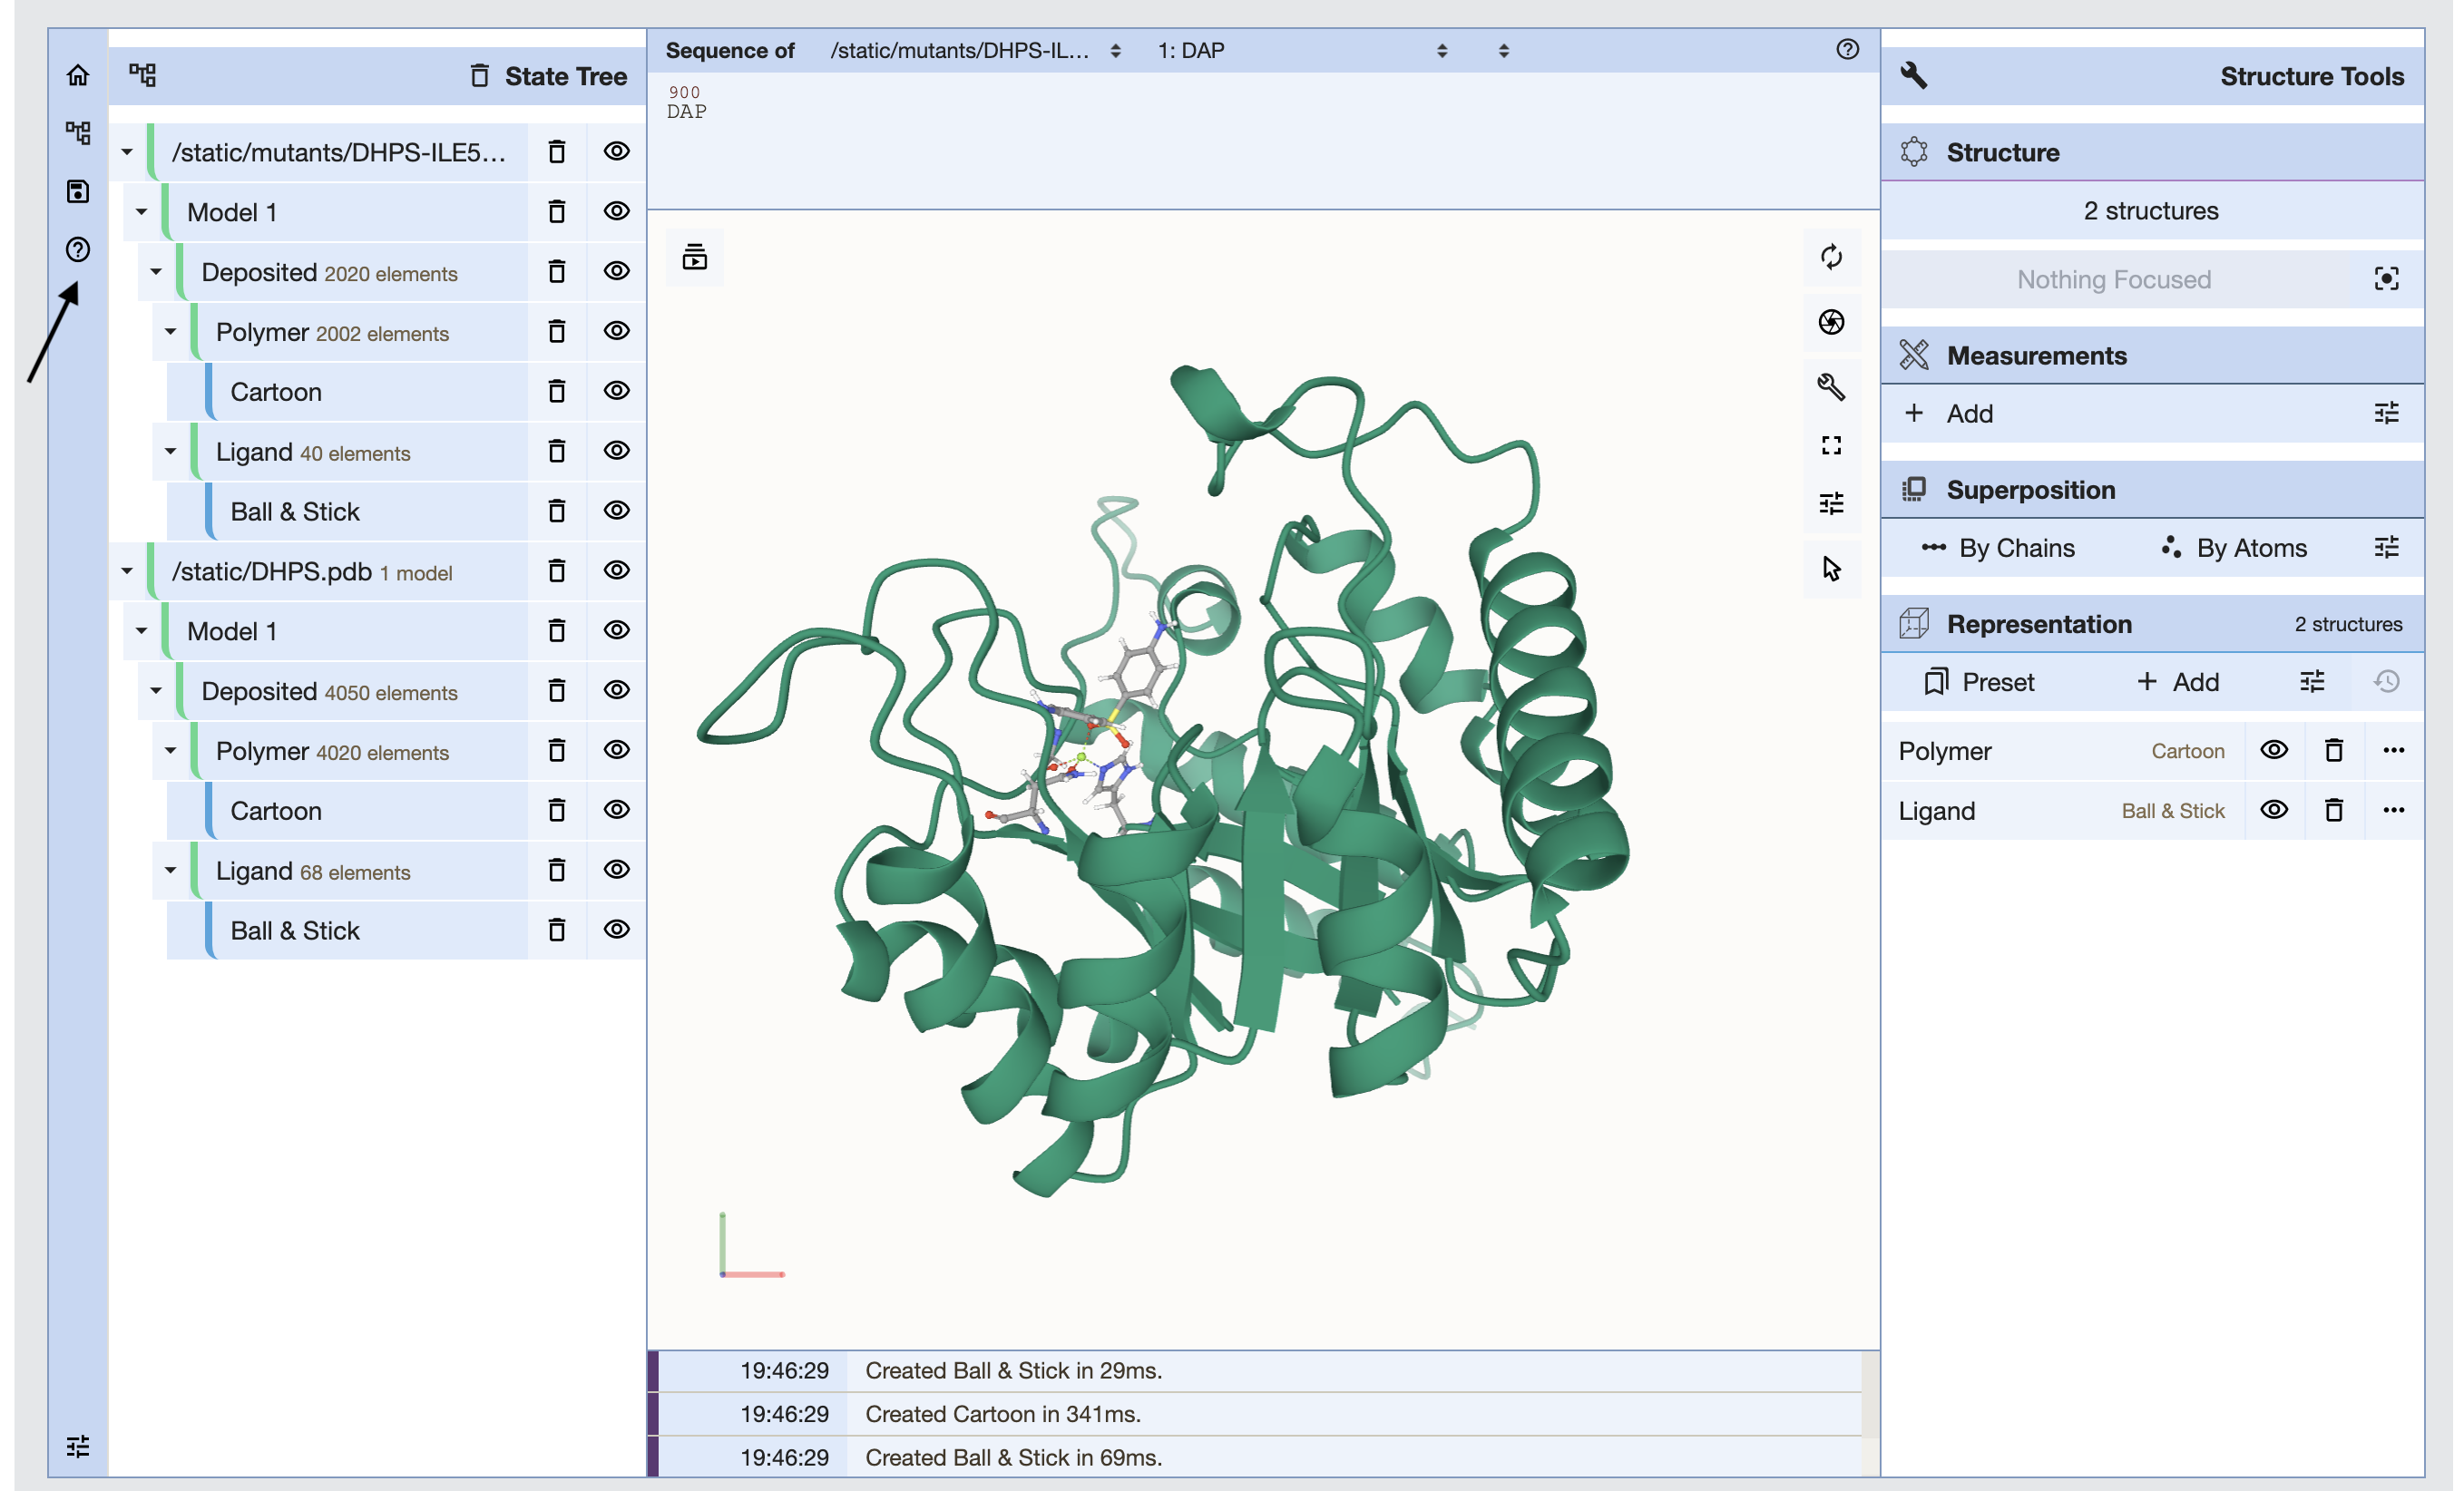Expand viewport to fullscreen mode
The width and height of the screenshot is (2464, 1491).
[x=1831, y=446]
